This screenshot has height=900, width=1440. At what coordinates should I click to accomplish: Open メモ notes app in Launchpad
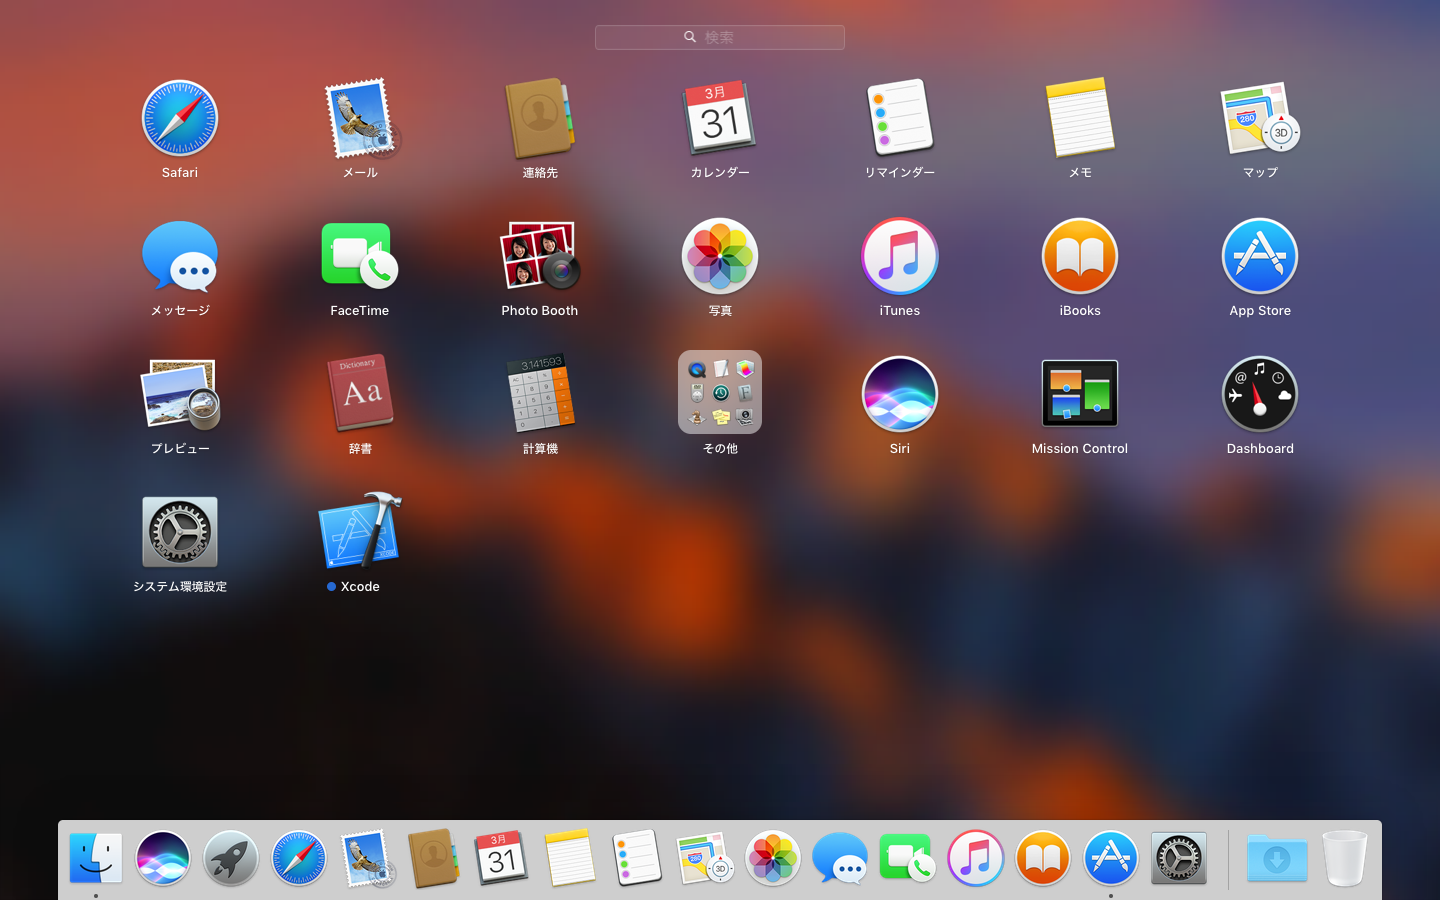pos(1080,119)
